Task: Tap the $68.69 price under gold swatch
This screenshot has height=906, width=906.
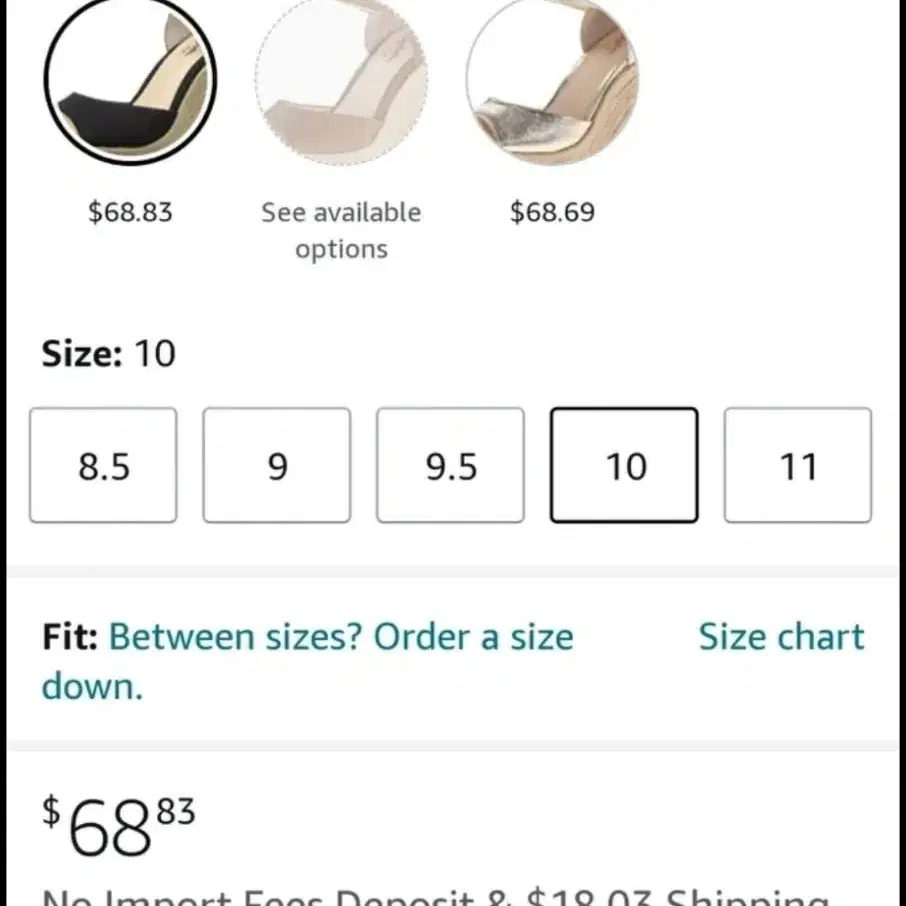Action: click(552, 211)
